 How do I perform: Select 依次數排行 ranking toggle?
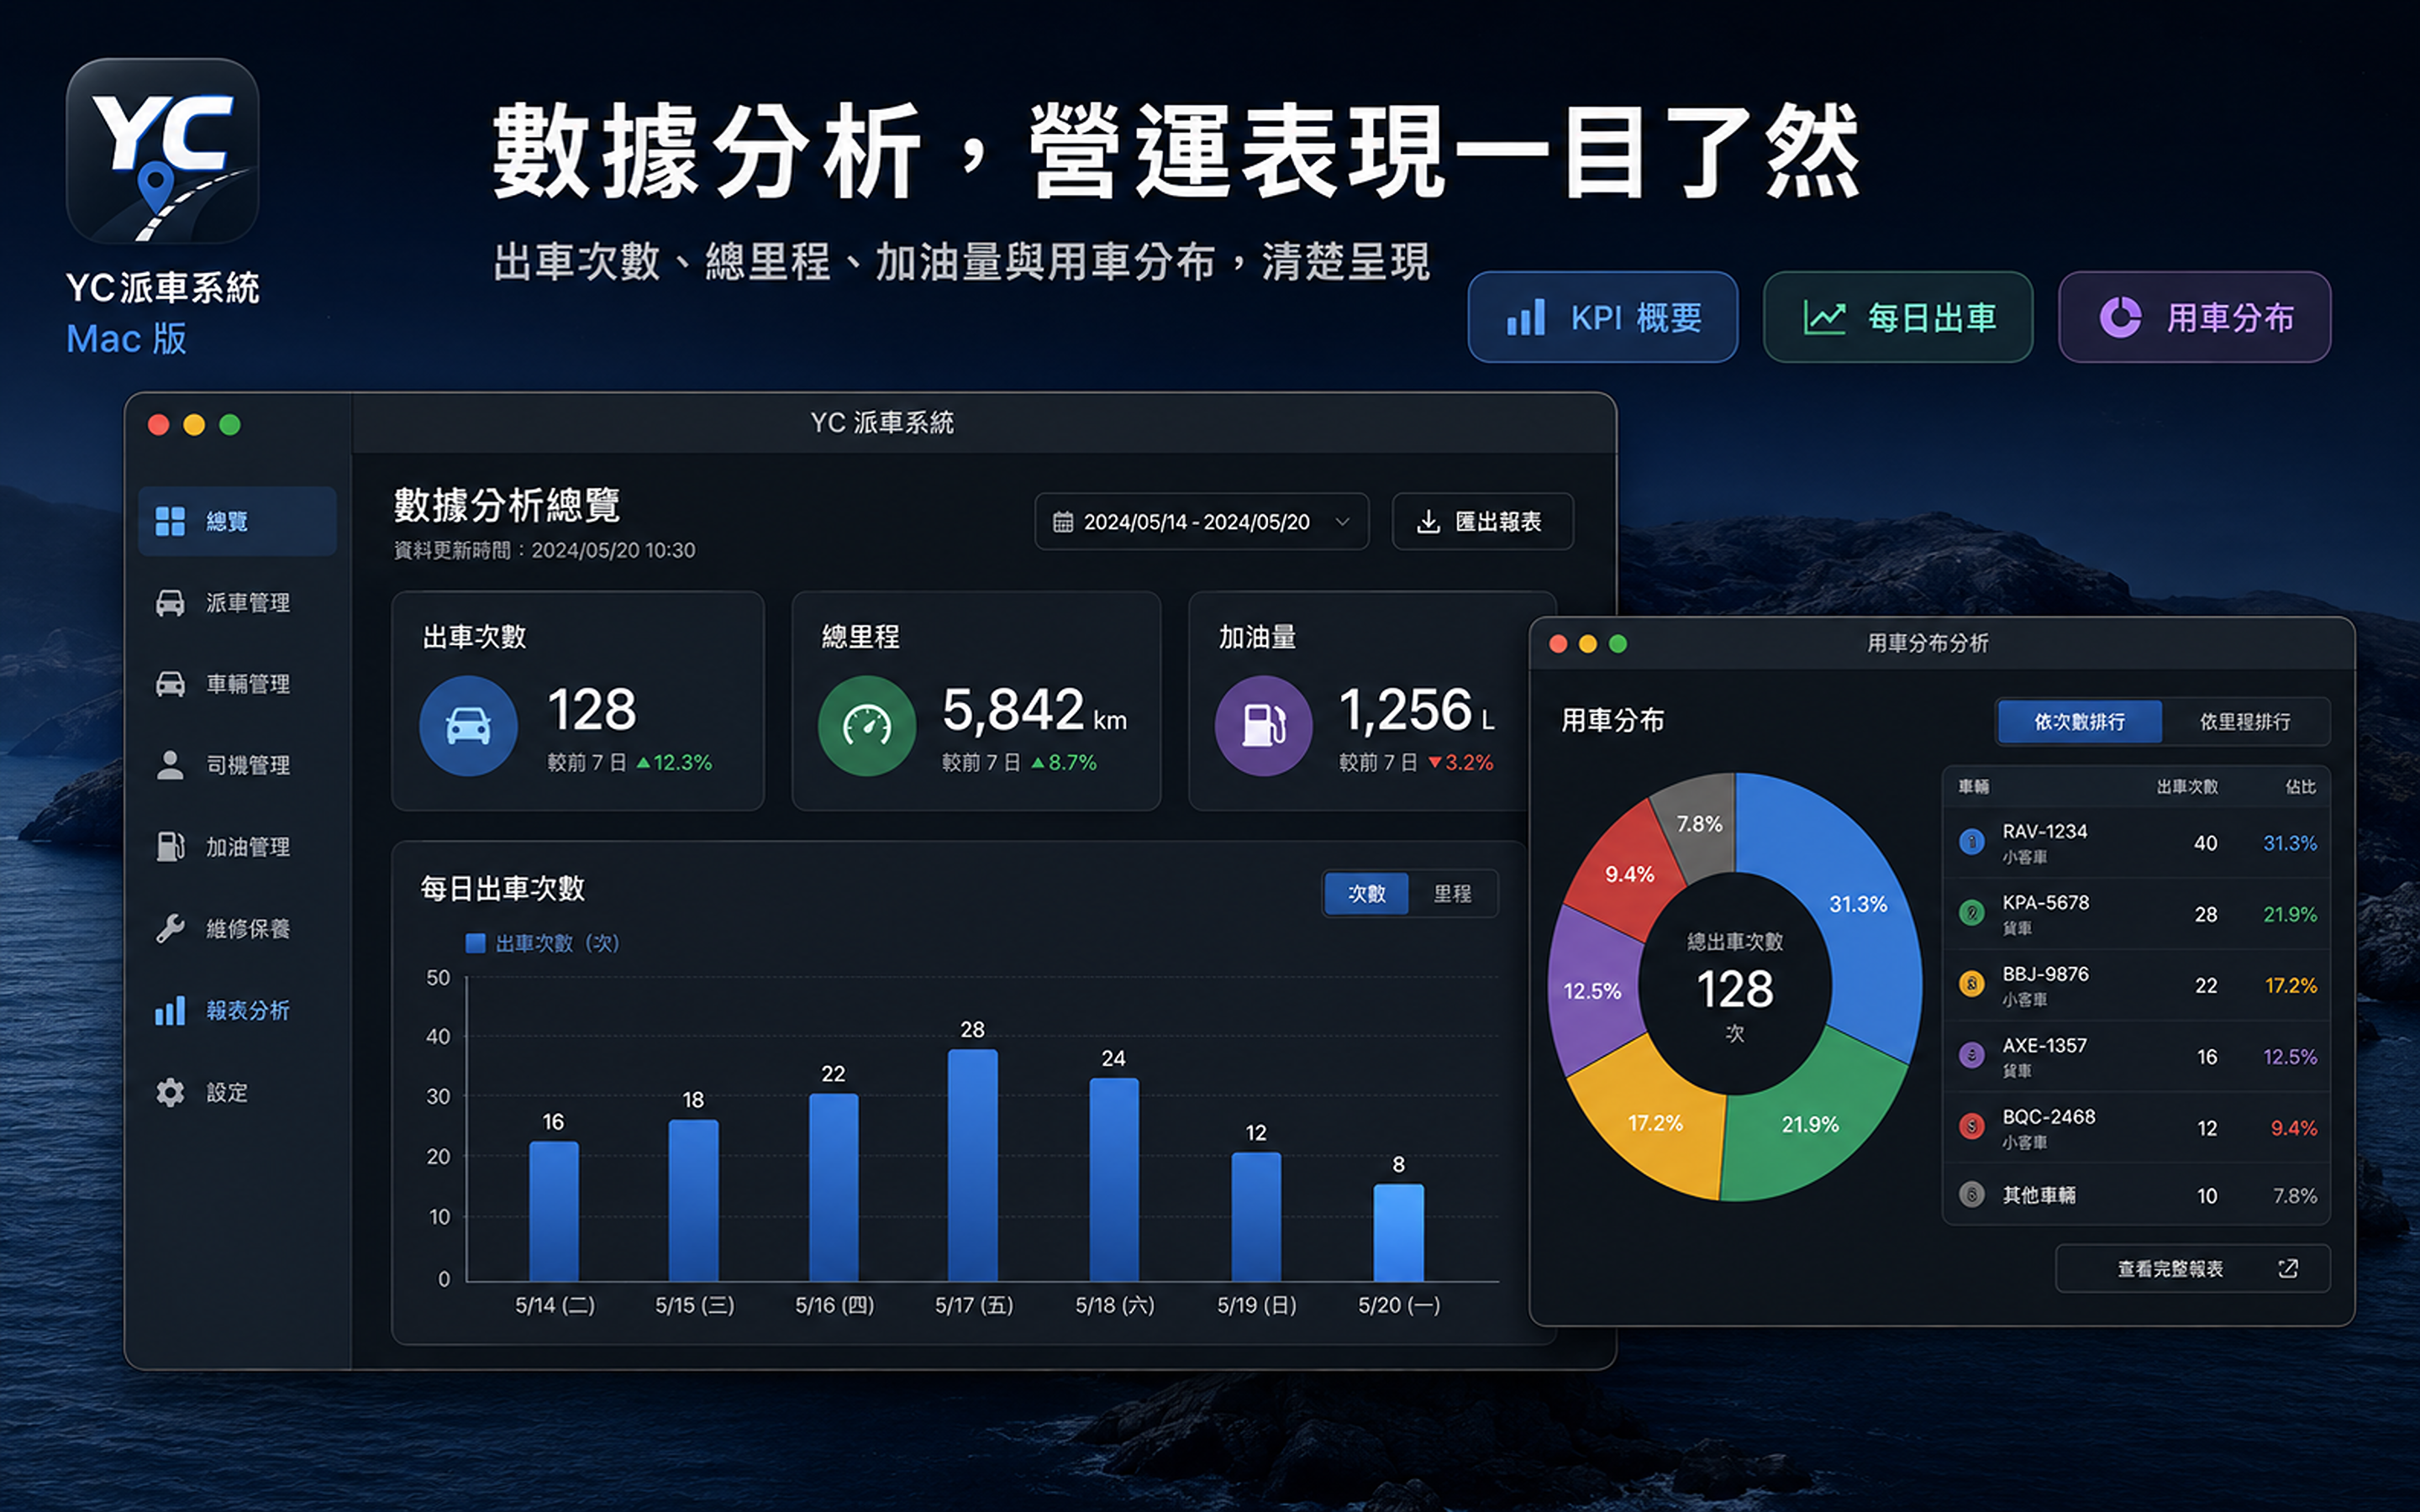tap(2079, 721)
